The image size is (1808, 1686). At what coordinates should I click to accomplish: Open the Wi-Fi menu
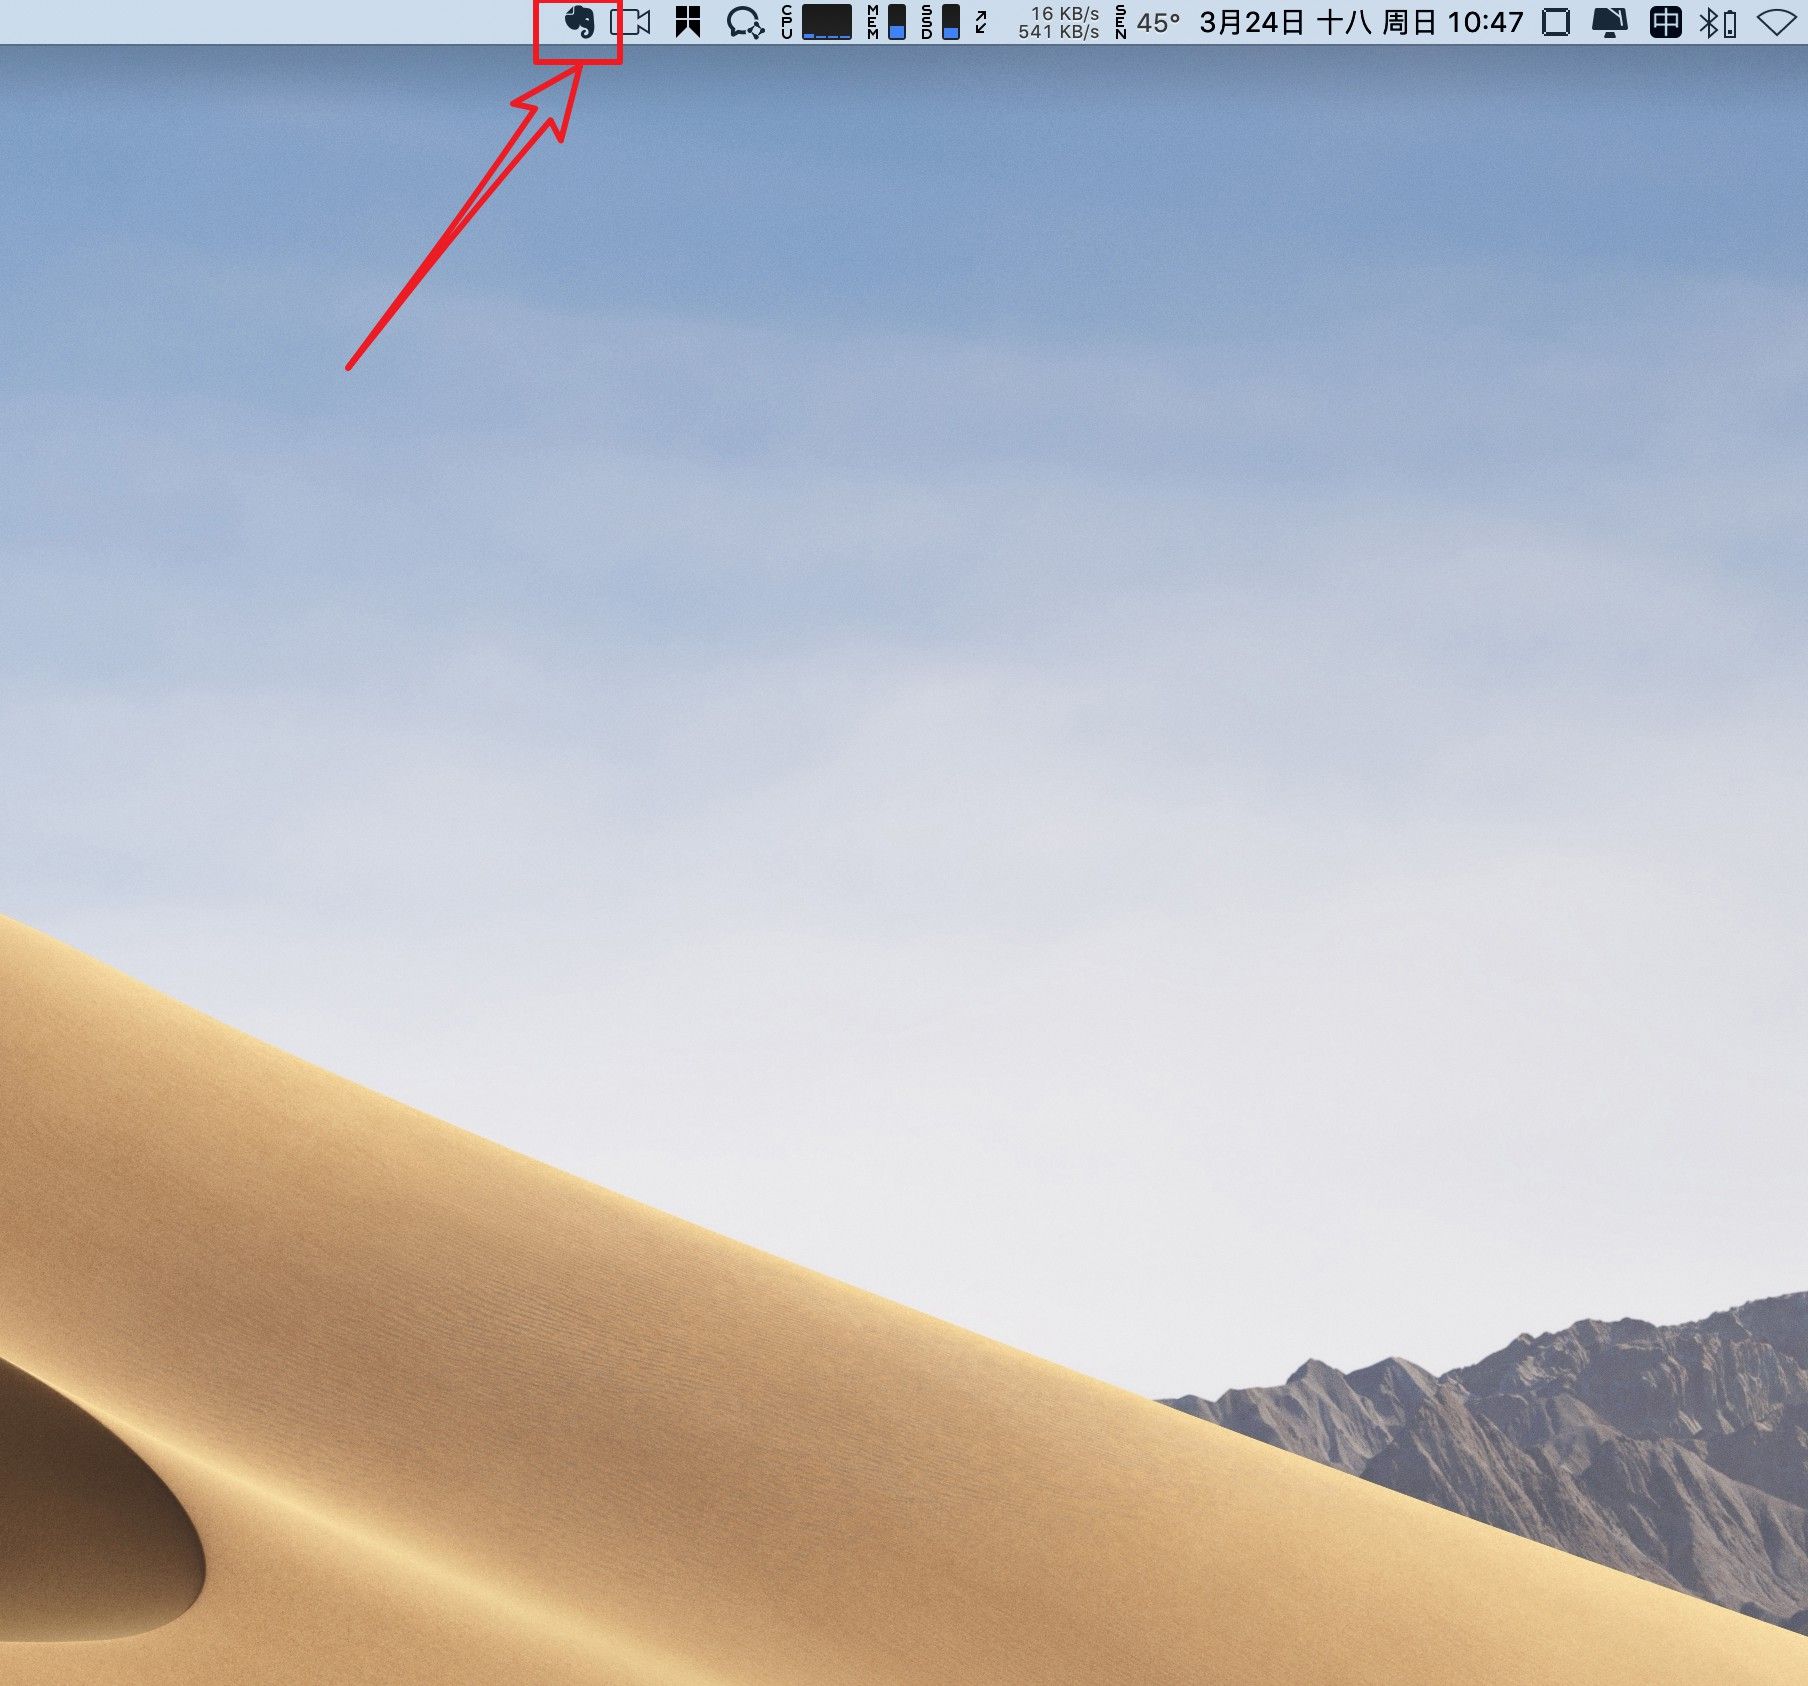pyautogui.click(x=1777, y=22)
